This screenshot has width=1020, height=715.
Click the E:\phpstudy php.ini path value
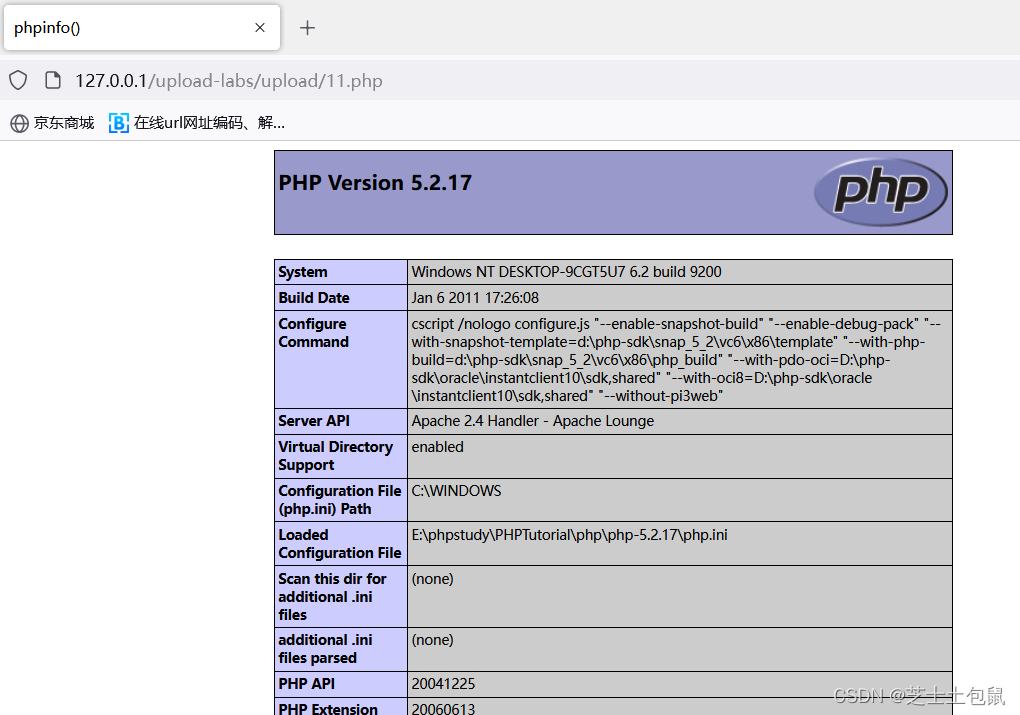coord(569,535)
